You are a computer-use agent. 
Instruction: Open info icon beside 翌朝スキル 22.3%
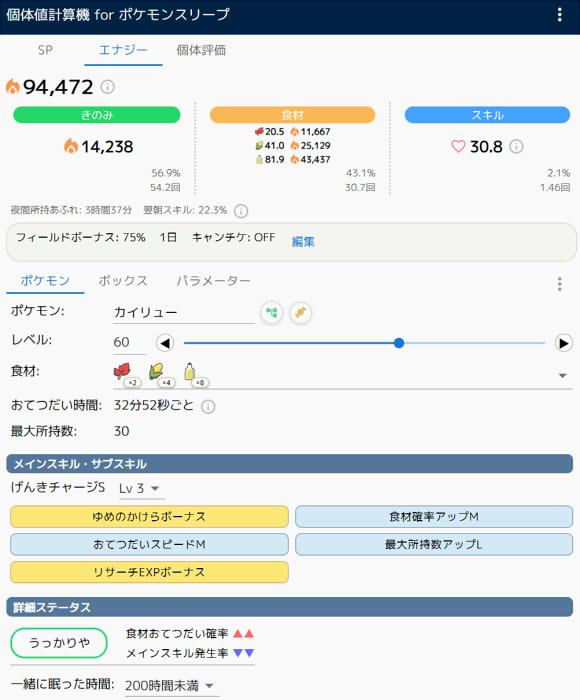click(241, 211)
